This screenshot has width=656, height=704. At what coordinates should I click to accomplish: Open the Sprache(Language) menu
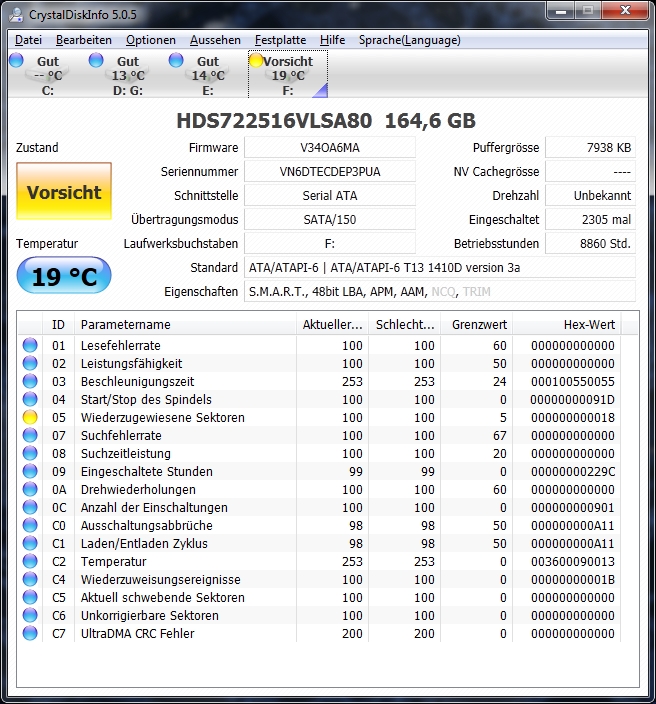coord(409,40)
